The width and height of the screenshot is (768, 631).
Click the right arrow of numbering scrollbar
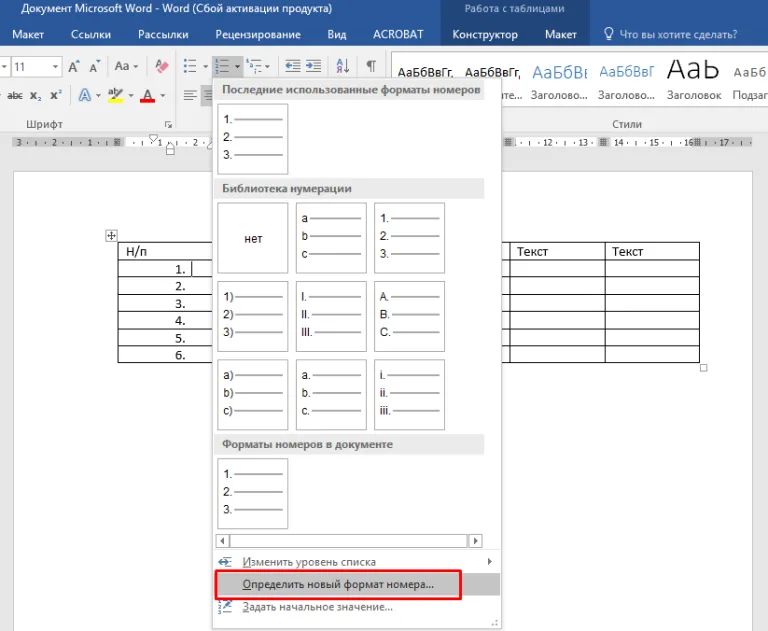point(475,541)
